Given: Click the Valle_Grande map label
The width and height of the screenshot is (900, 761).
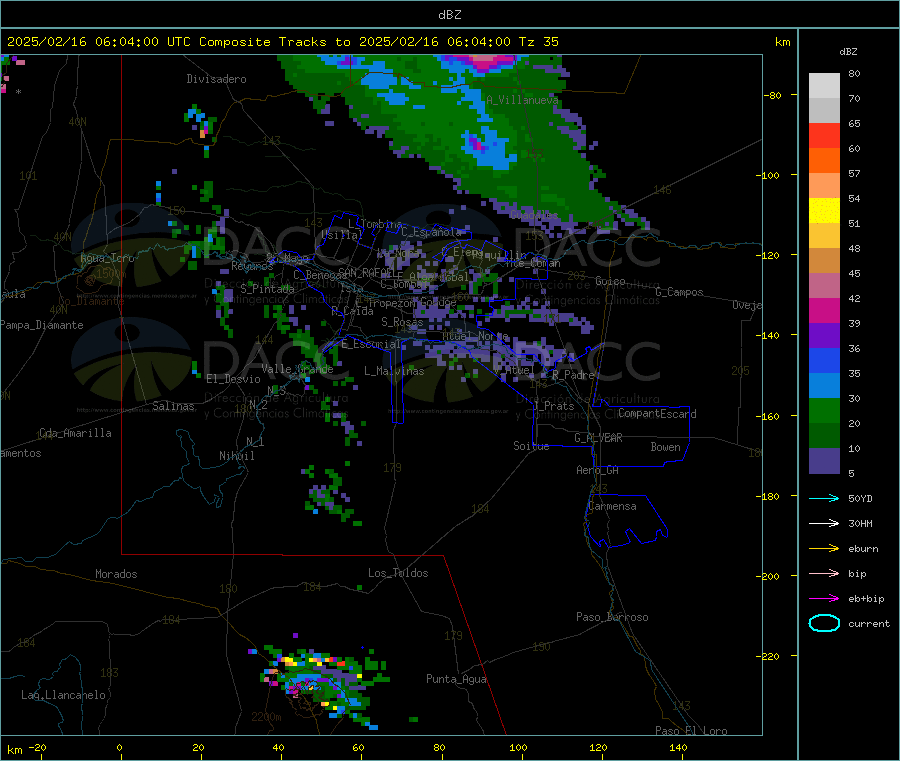Looking at the screenshot, I should pyautogui.click(x=297, y=369).
